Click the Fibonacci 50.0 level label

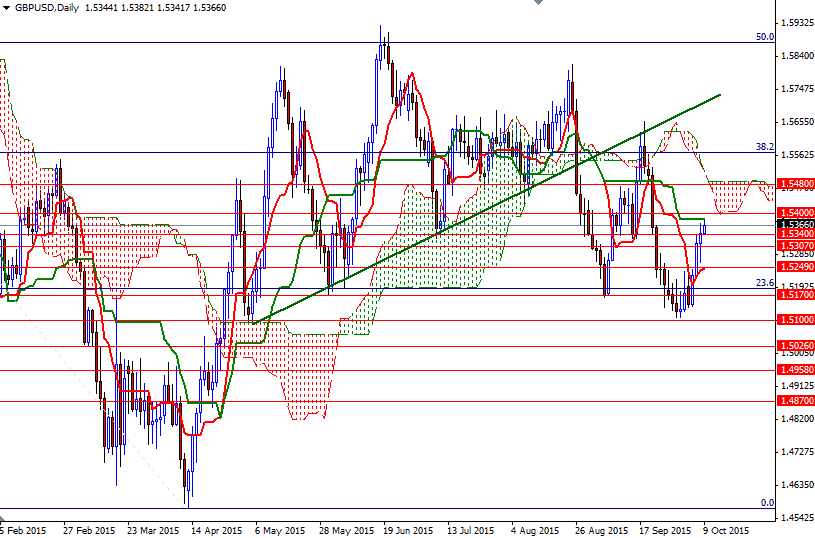click(765, 37)
